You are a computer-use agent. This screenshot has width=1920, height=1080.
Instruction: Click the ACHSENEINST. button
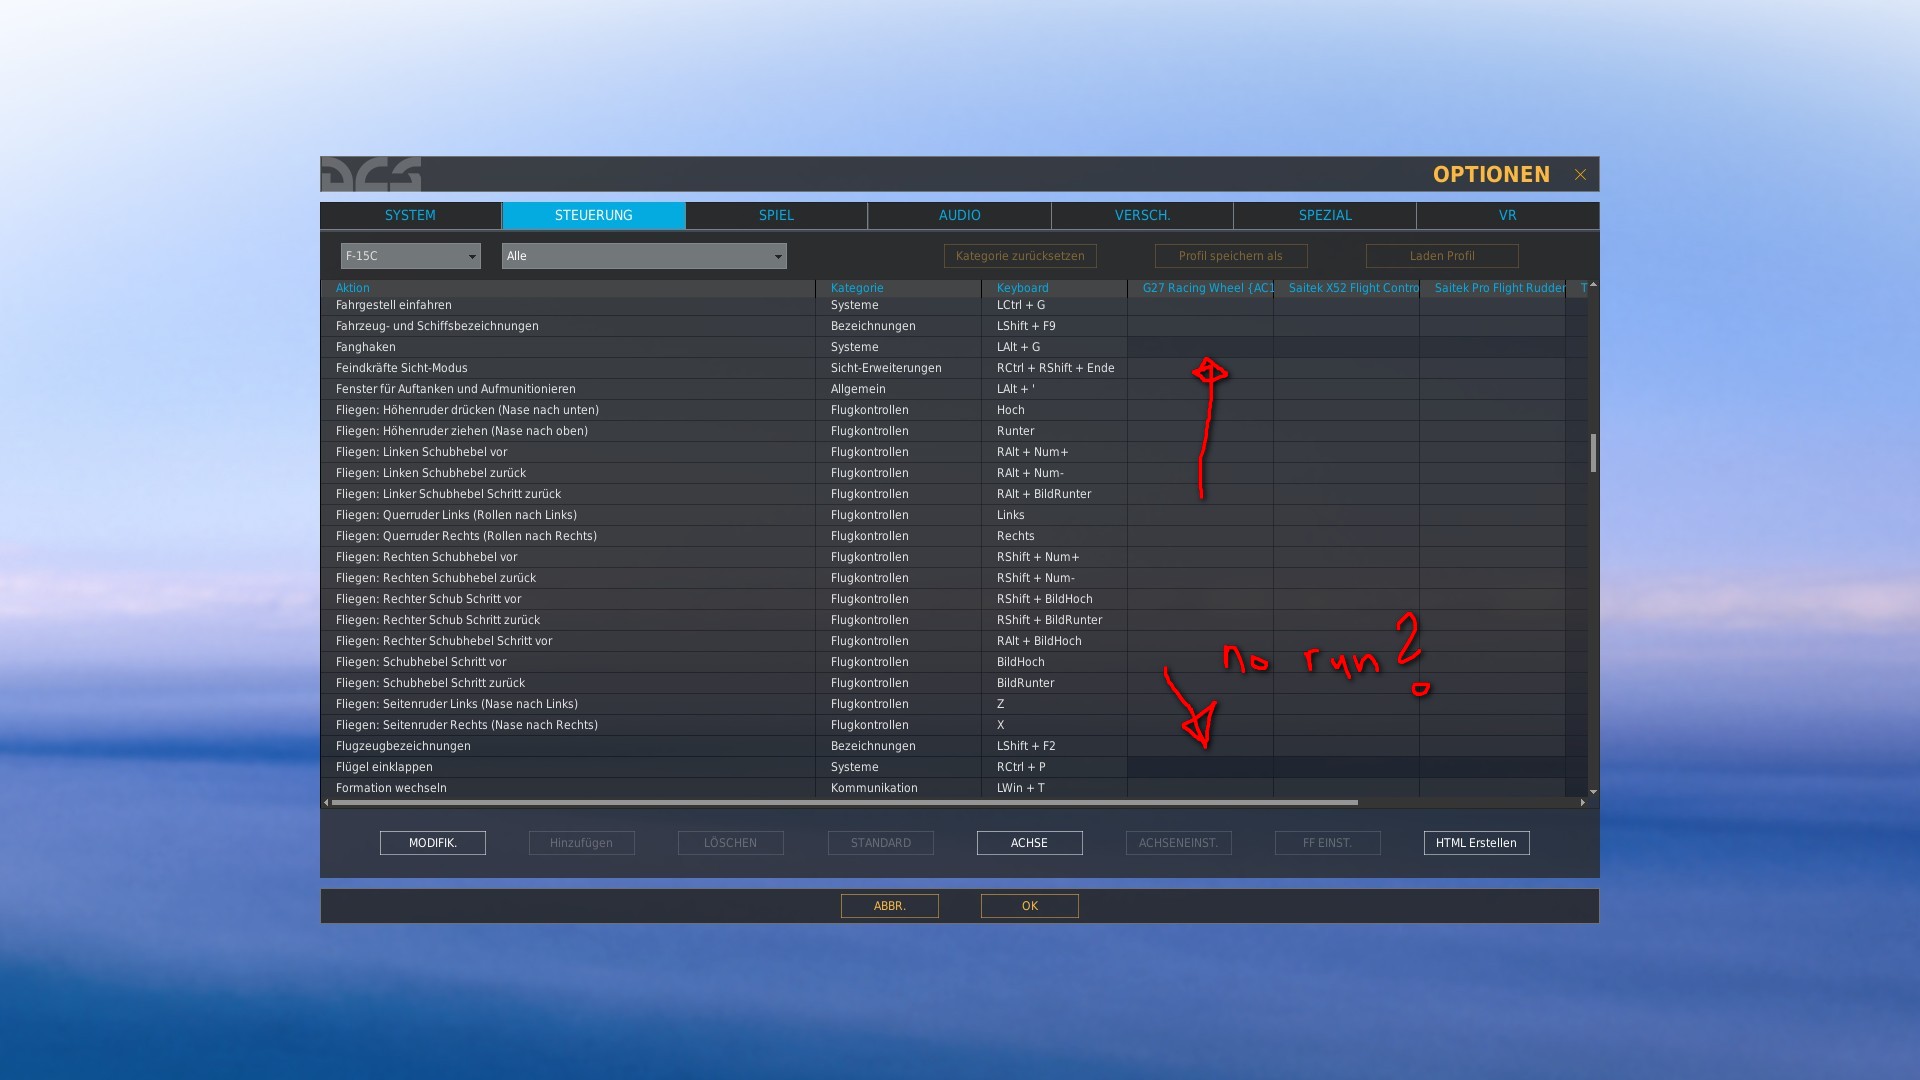(1179, 843)
